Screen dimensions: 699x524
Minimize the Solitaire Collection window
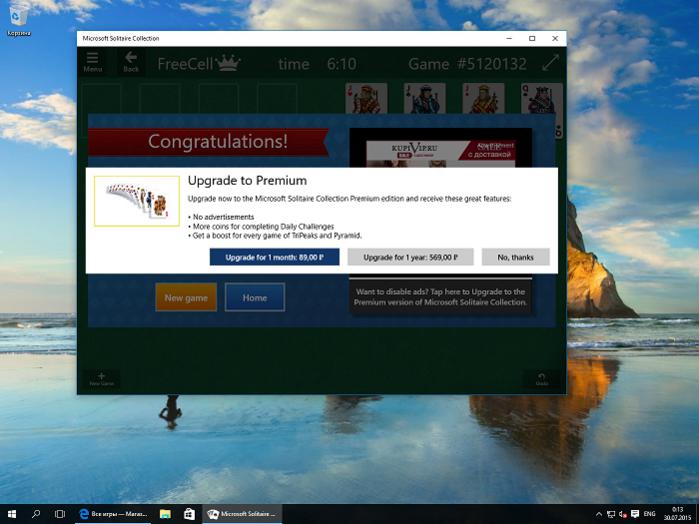tap(509, 38)
